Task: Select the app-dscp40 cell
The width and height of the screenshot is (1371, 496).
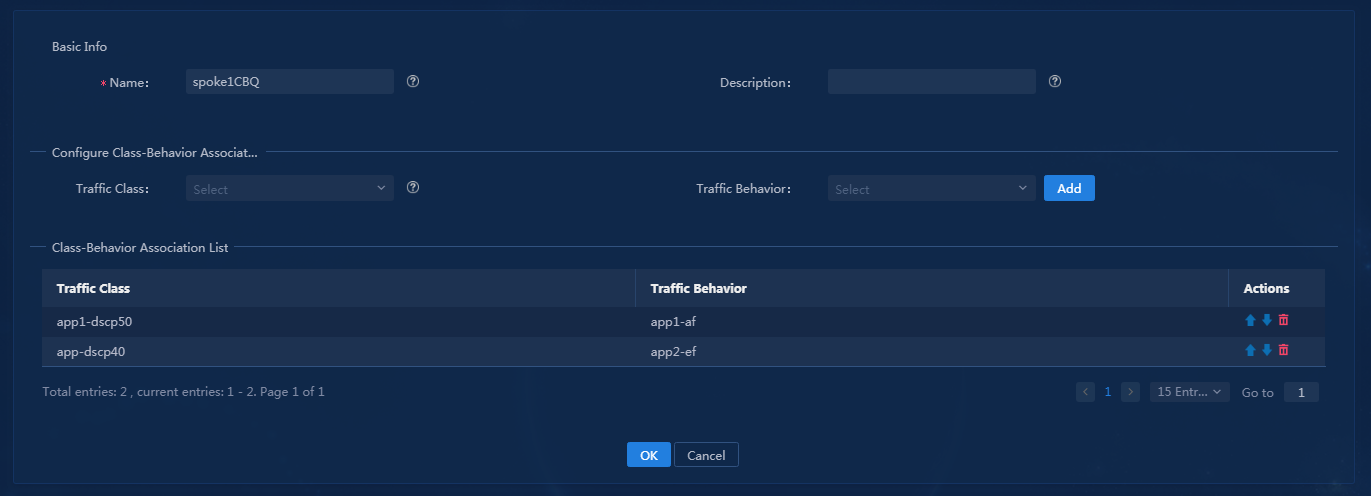Action: click(338, 351)
